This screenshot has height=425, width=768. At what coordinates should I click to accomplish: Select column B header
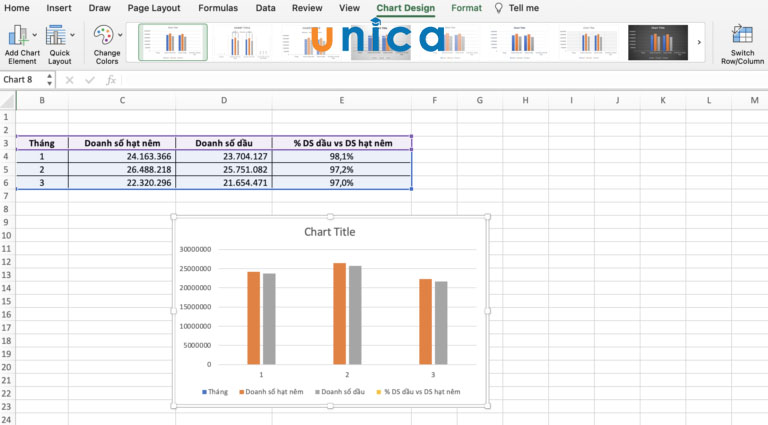click(x=42, y=100)
